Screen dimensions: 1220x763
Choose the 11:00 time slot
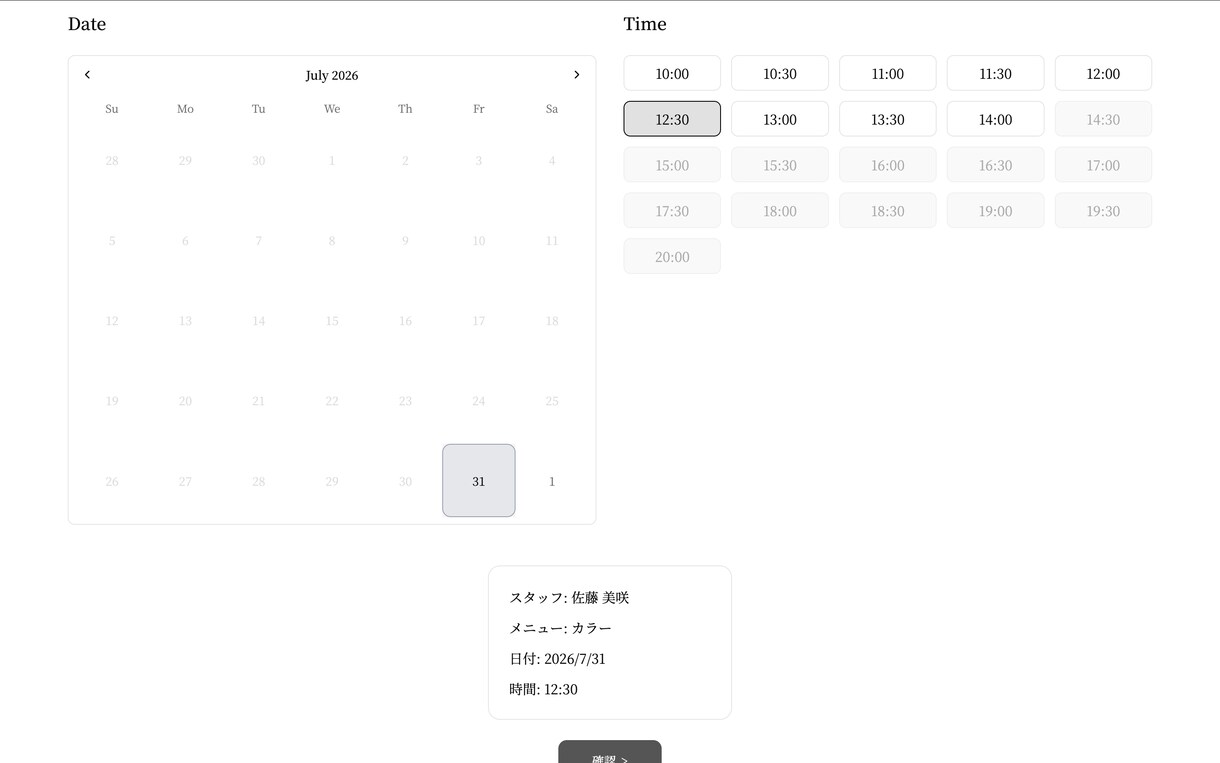[888, 73]
